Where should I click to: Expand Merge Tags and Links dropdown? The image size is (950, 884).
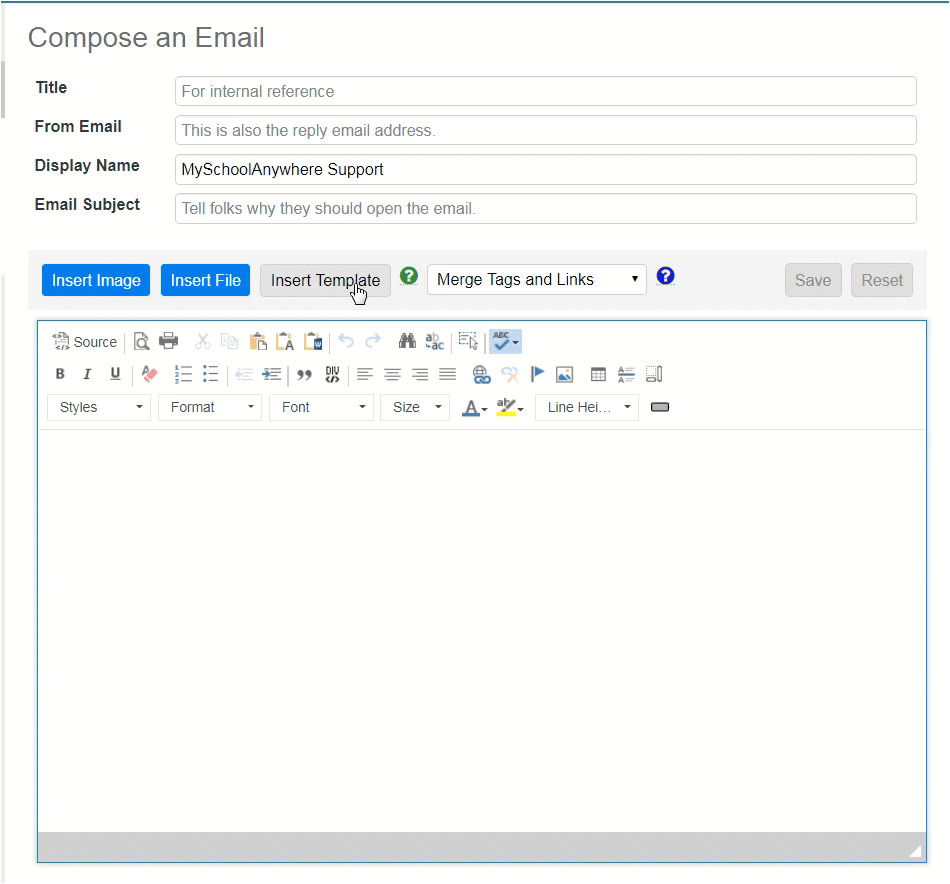[537, 280]
